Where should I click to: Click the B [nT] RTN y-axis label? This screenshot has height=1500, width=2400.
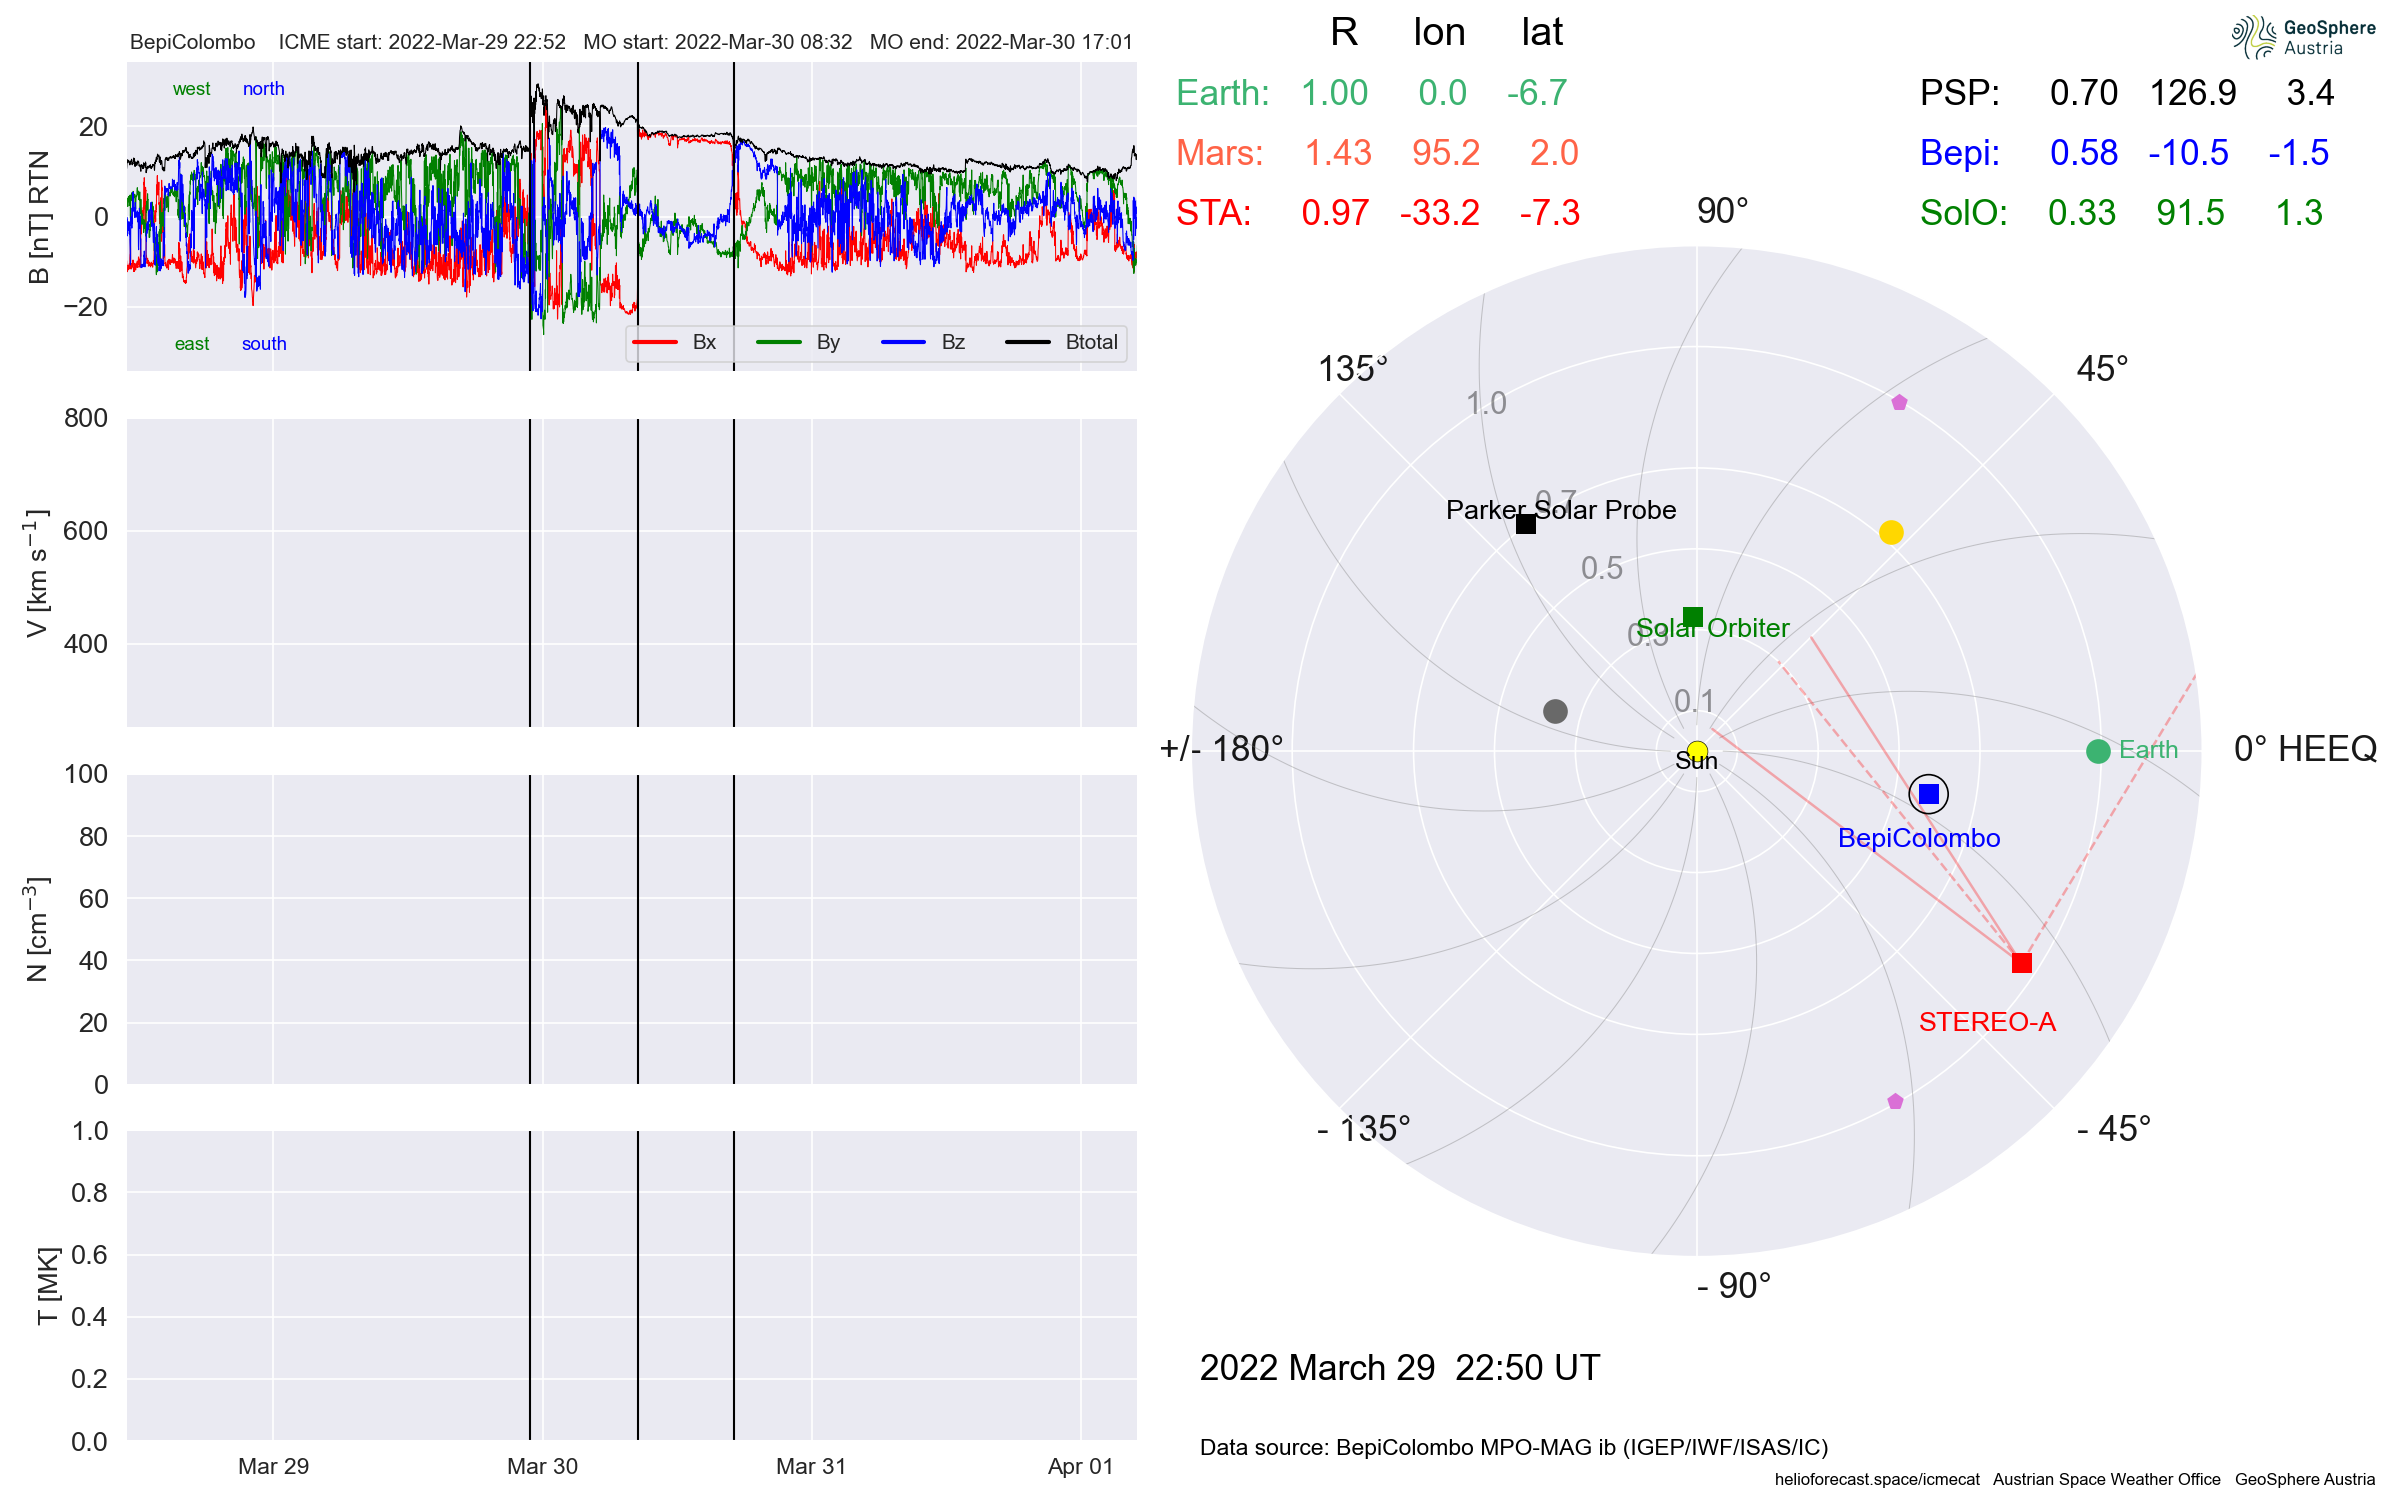(38, 217)
